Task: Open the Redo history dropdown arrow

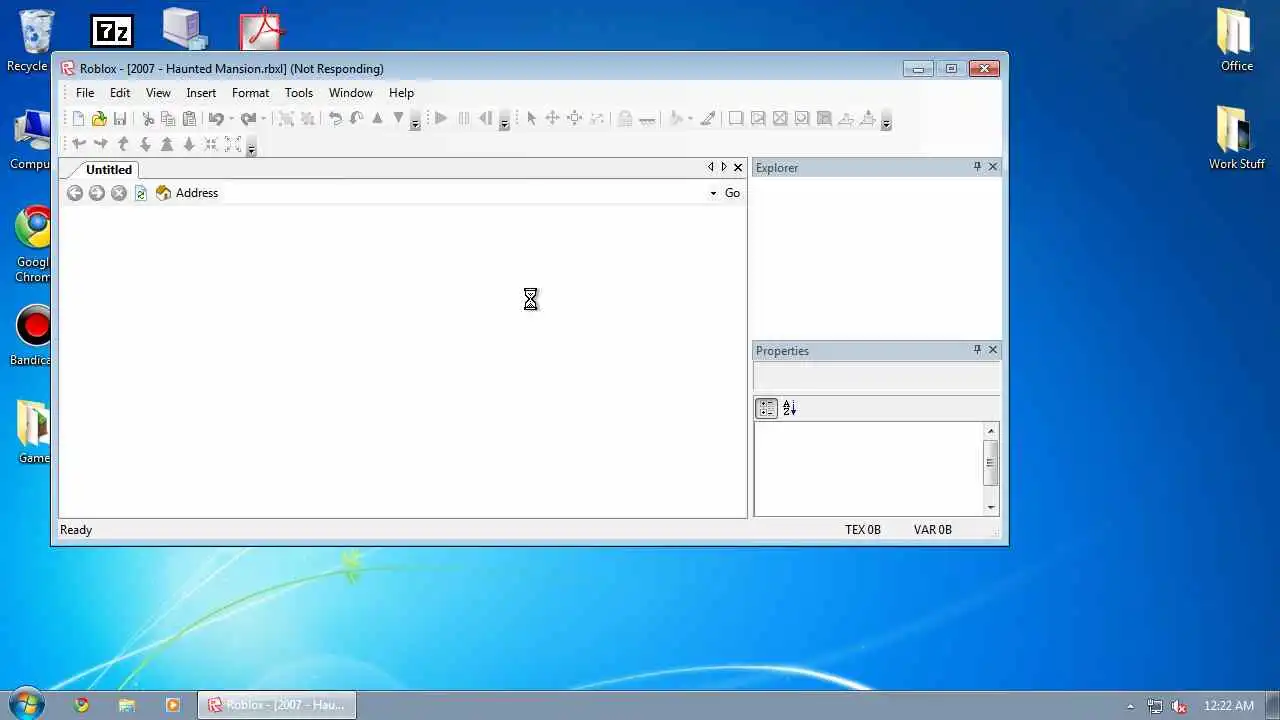Action: click(264, 119)
